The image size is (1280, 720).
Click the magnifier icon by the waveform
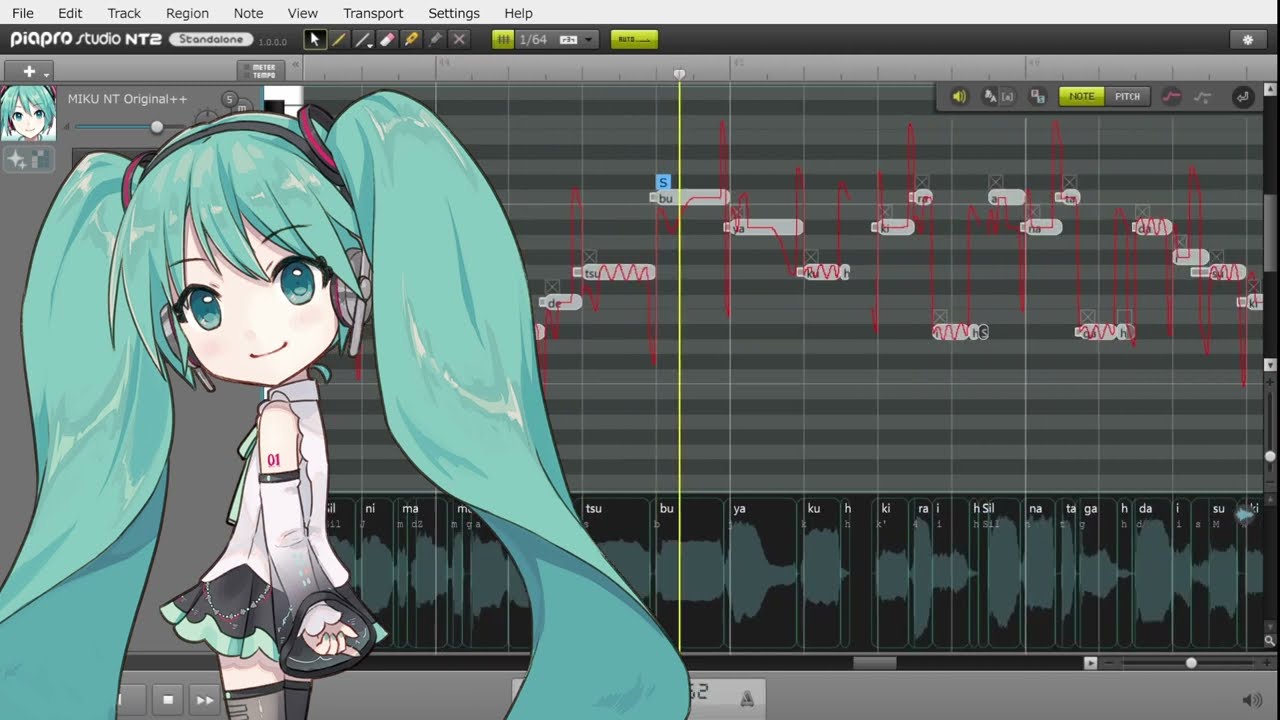coord(1270,641)
